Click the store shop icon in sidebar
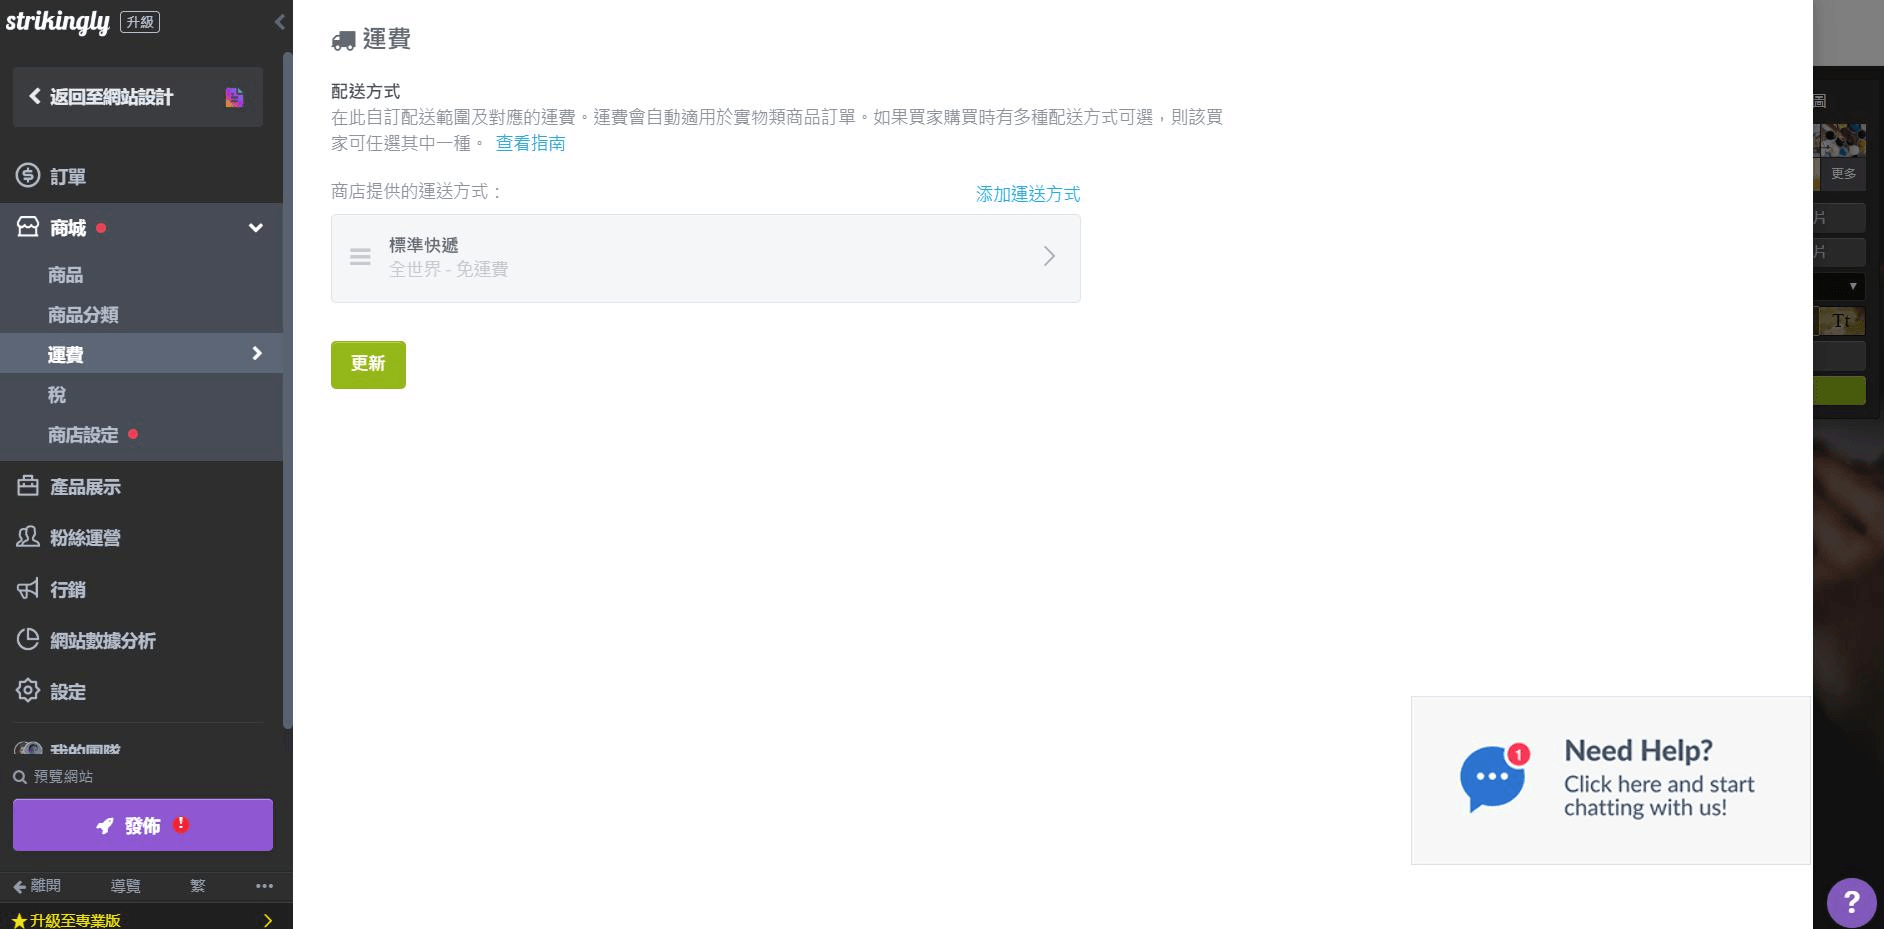Image resolution: width=1884 pixels, height=929 pixels. click(x=28, y=227)
